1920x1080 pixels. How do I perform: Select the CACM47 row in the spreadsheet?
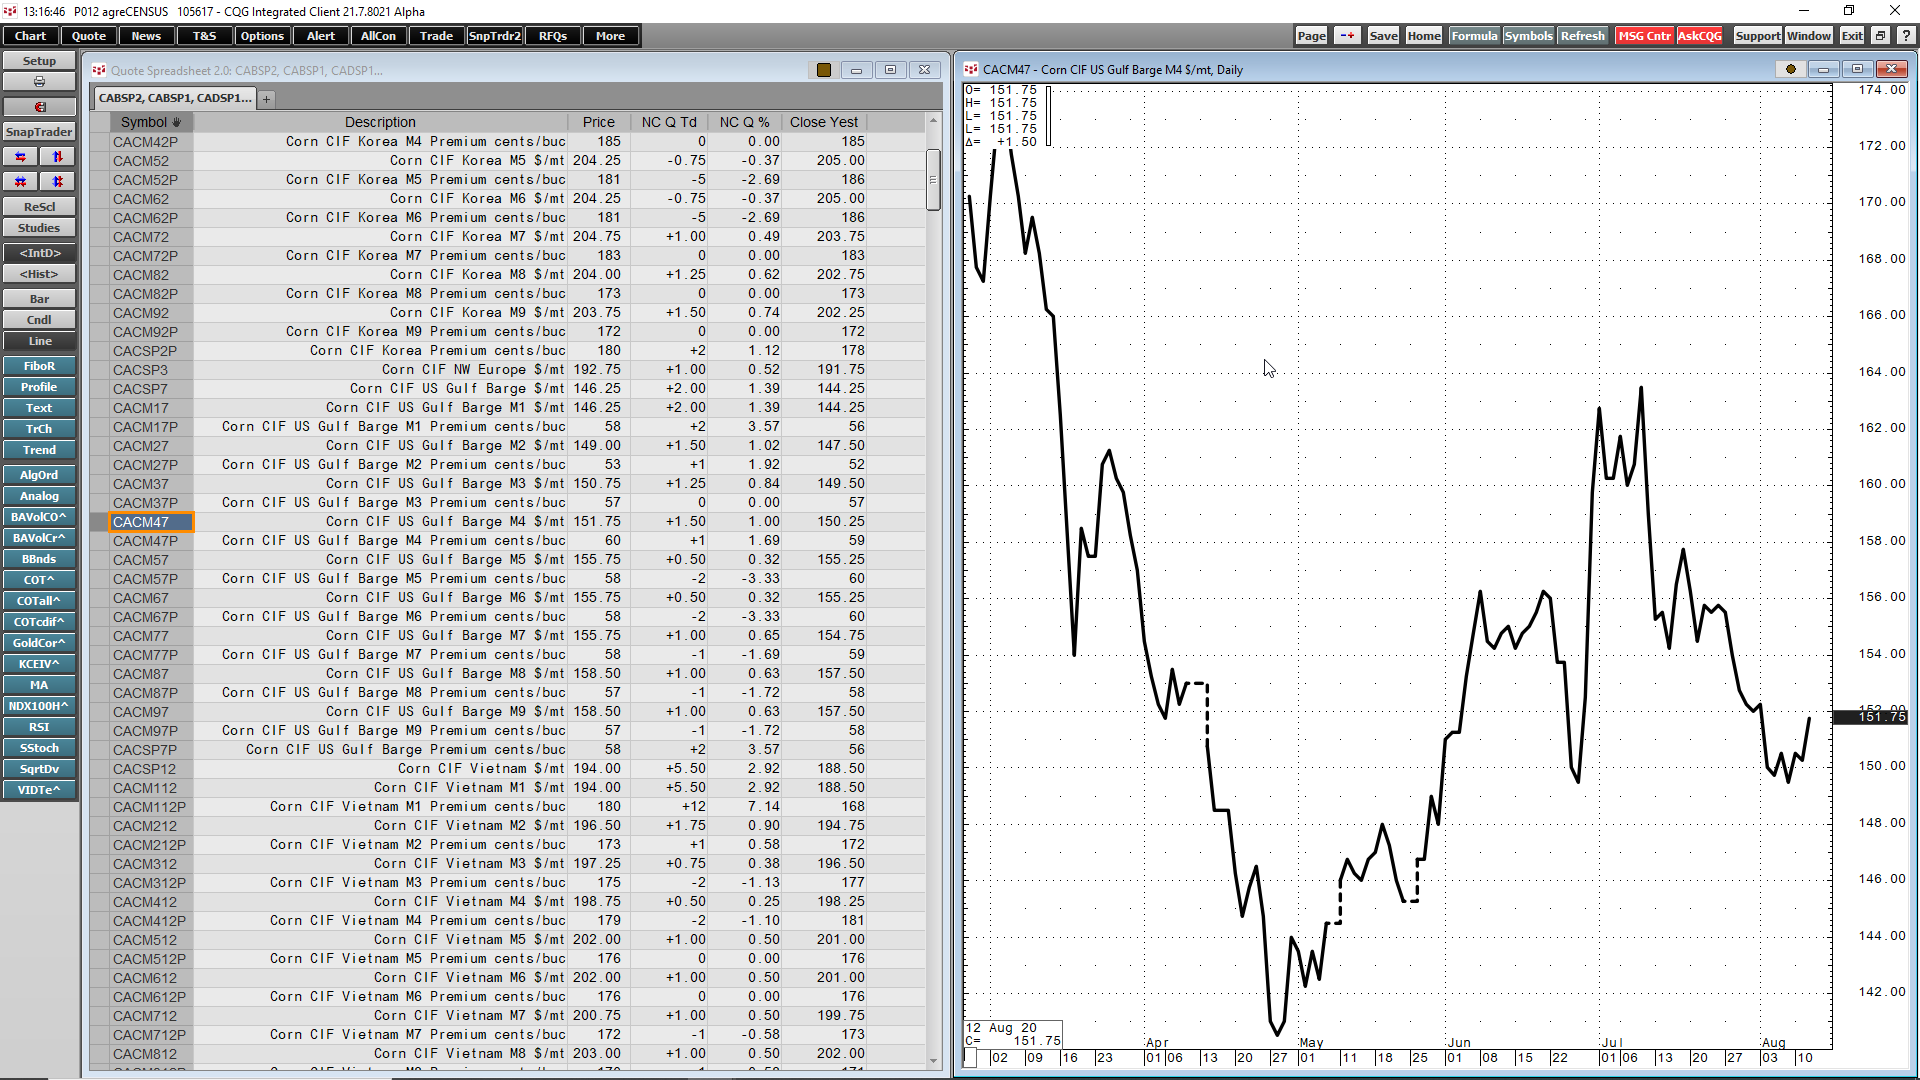tap(146, 521)
